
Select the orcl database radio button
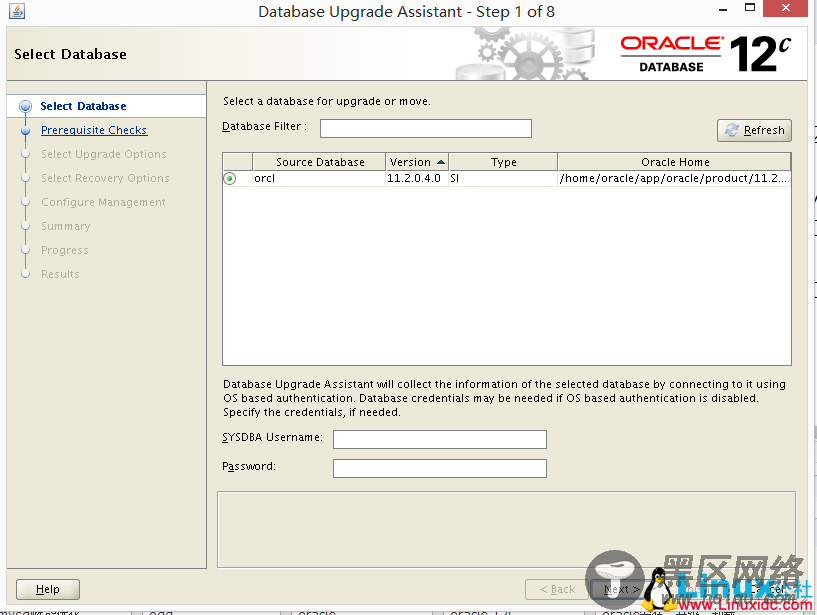[229, 179]
